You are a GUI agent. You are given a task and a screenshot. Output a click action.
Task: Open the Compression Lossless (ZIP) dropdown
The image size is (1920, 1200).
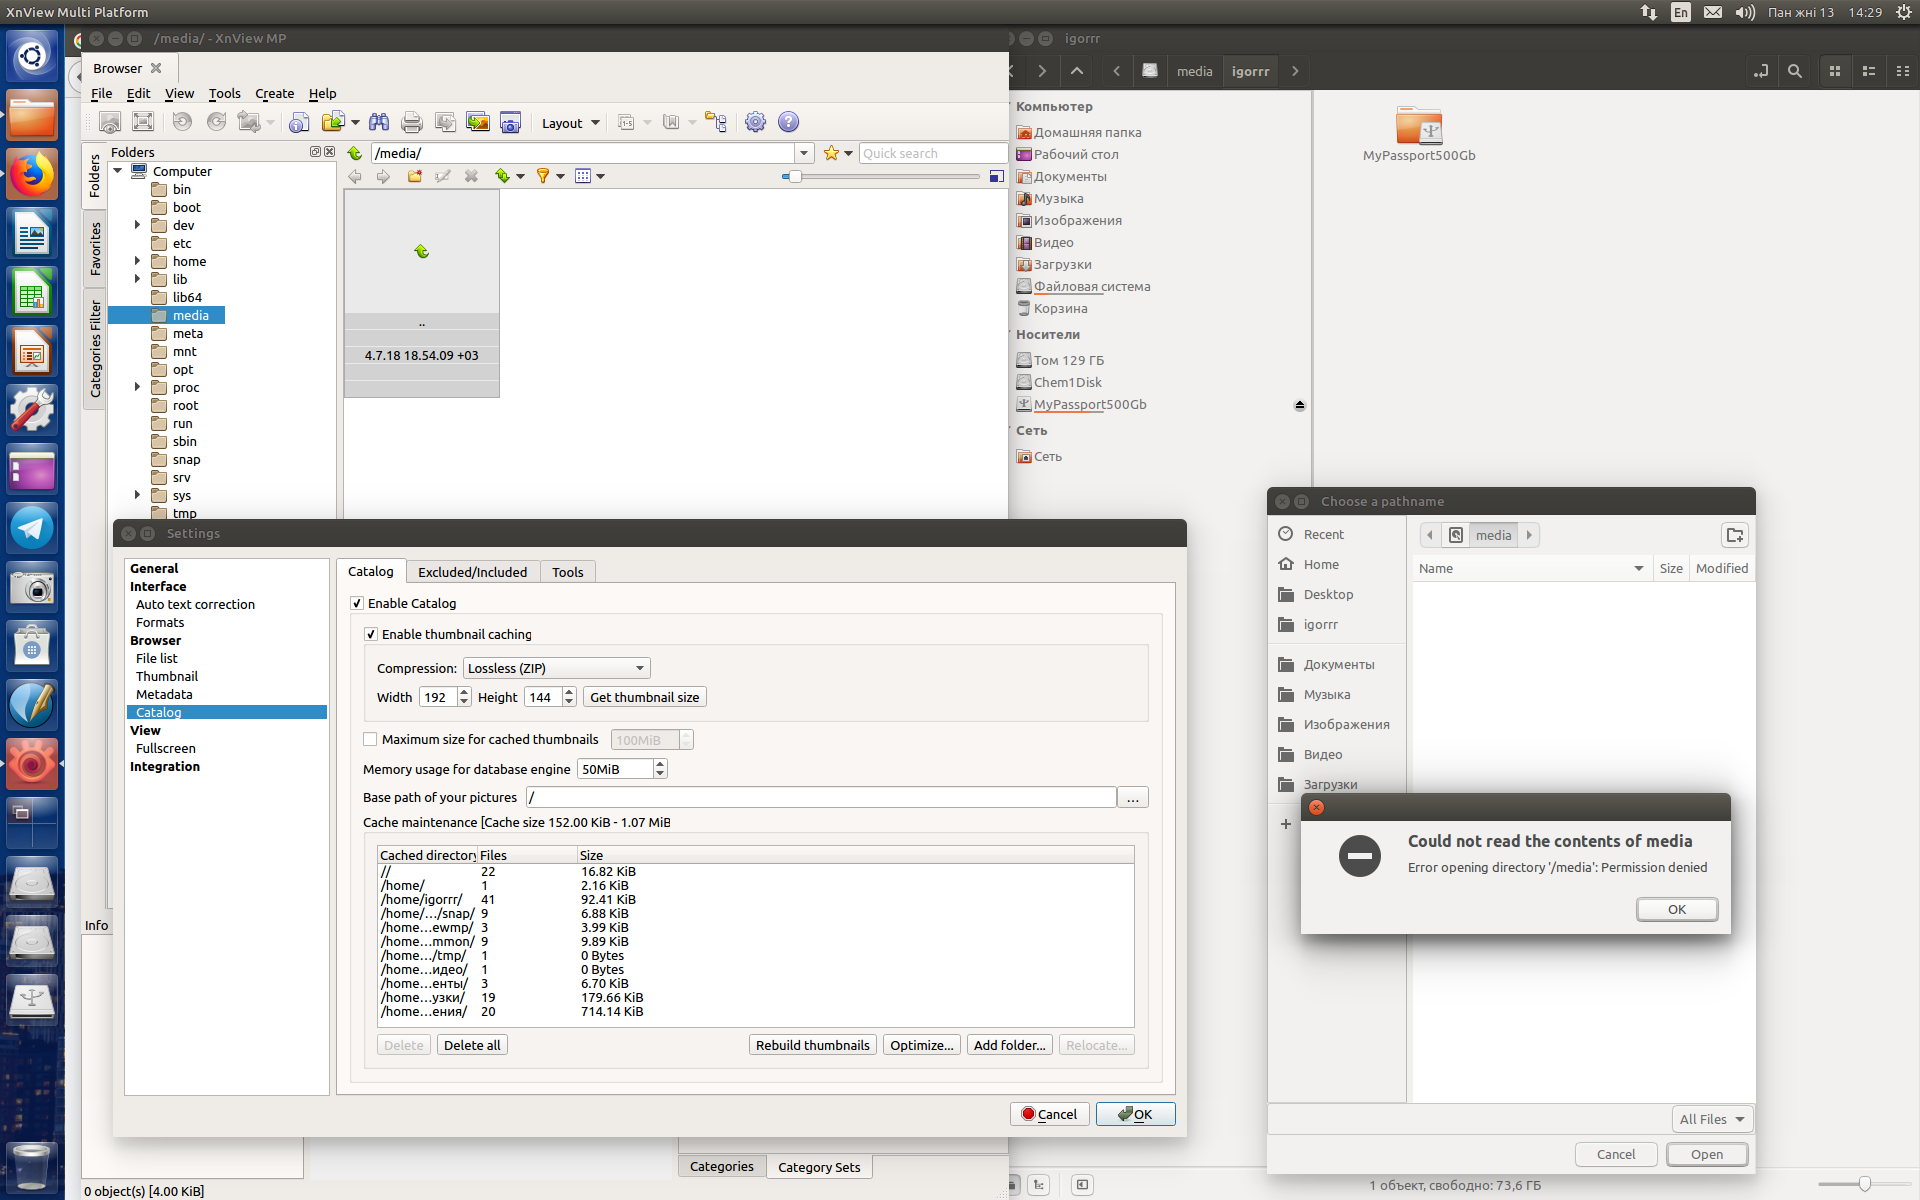[556, 668]
